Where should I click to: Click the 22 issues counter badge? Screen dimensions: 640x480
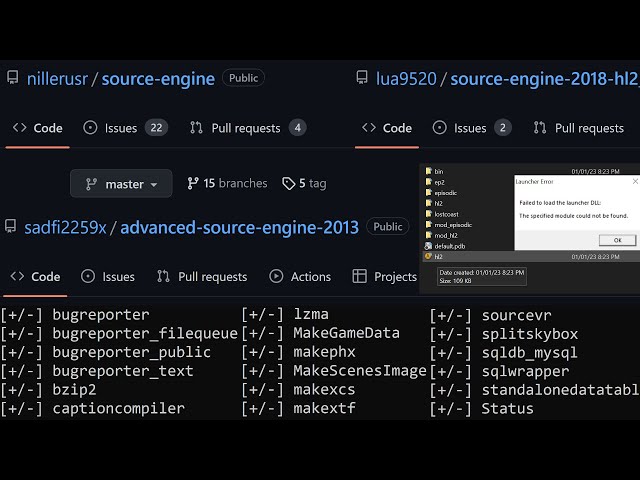(x=156, y=128)
